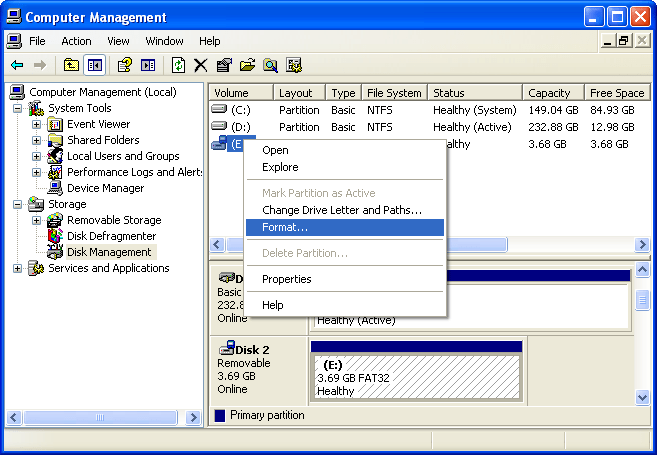Expand Performance Logs and Alerts node
The width and height of the screenshot is (657, 455).
(36, 172)
